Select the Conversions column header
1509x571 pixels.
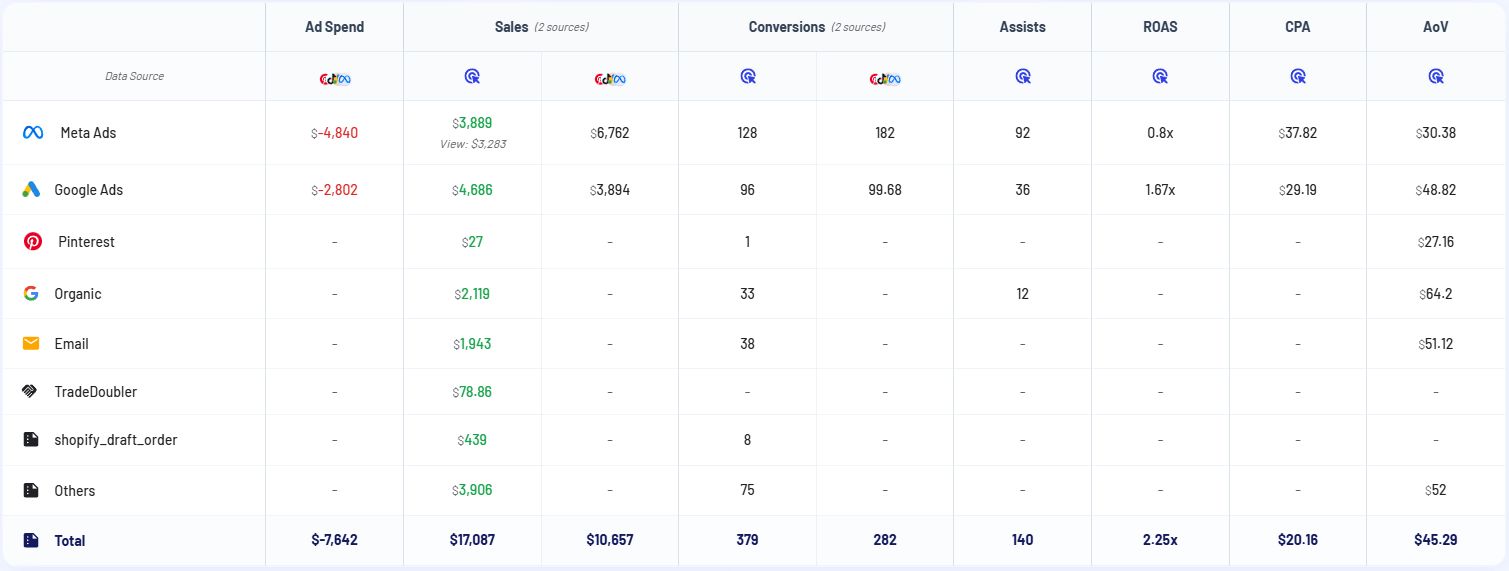click(x=787, y=27)
